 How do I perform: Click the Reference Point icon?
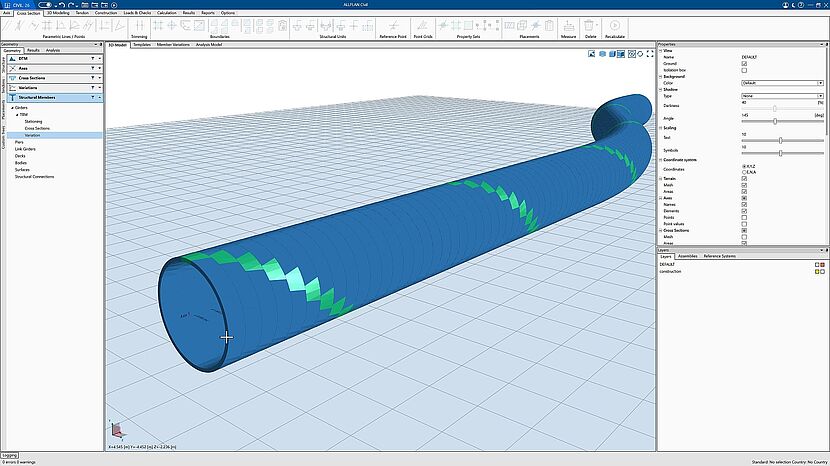(x=393, y=24)
